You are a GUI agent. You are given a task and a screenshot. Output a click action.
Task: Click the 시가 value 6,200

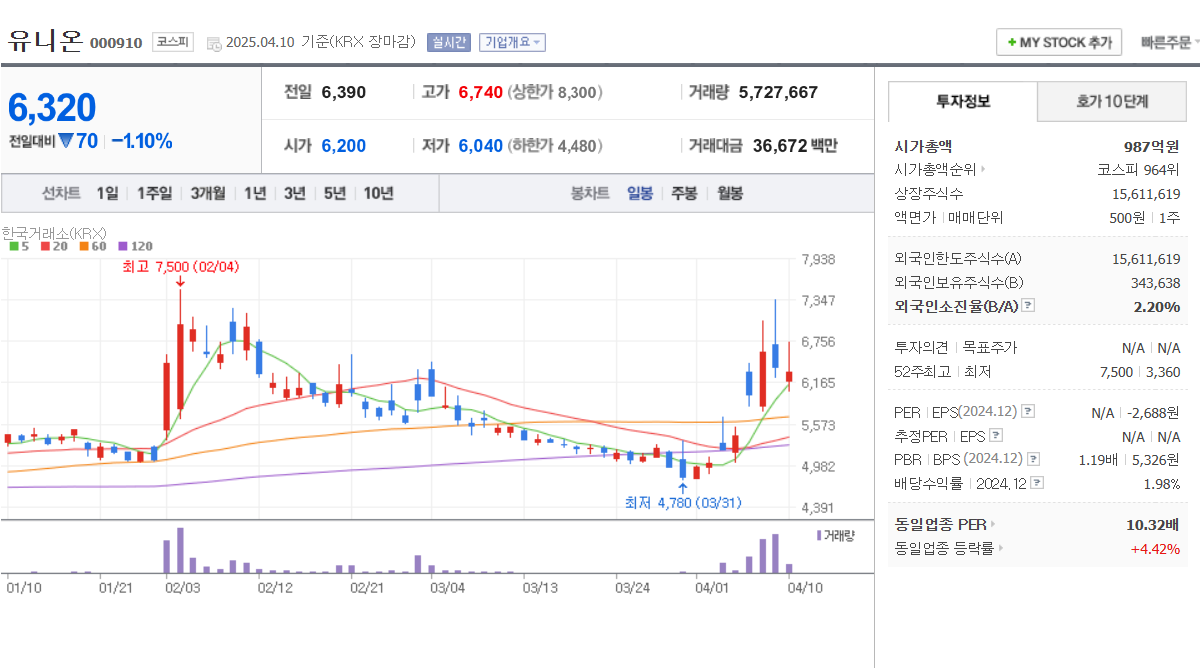(344, 146)
